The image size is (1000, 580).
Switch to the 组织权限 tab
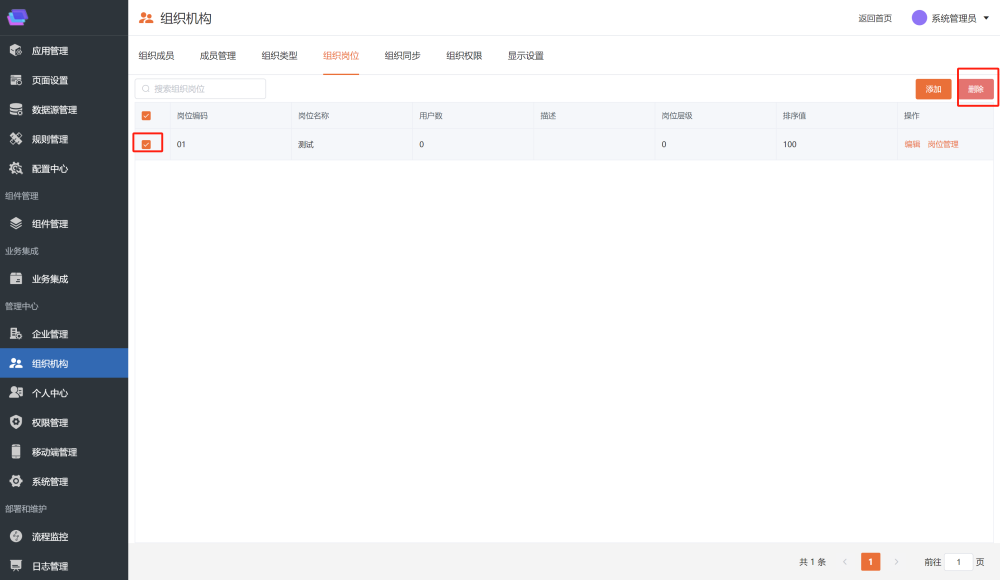tap(464, 56)
